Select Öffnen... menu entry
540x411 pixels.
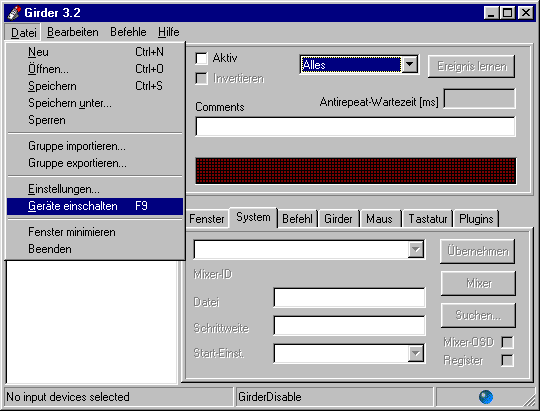tap(95, 69)
